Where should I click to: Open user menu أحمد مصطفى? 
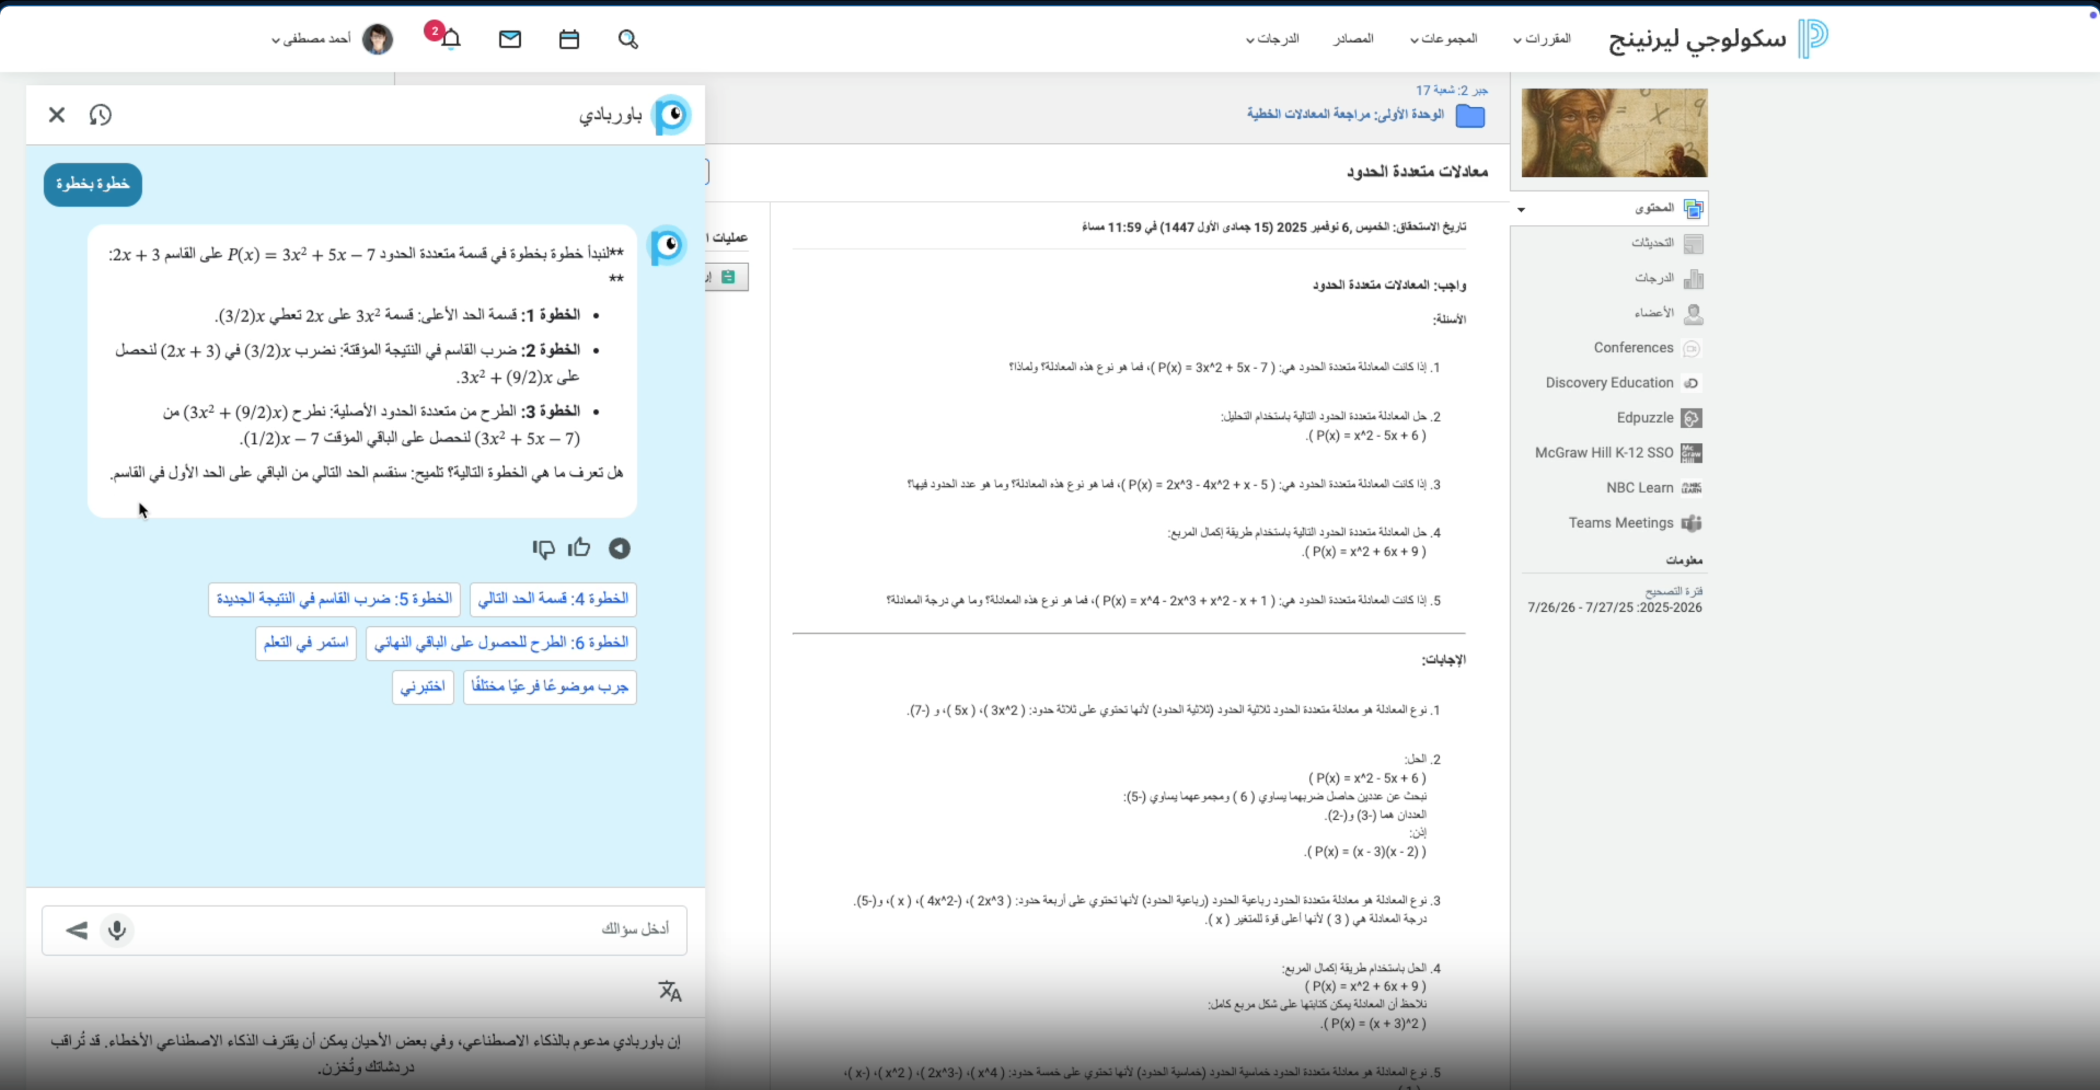pyautogui.click(x=312, y=39)
